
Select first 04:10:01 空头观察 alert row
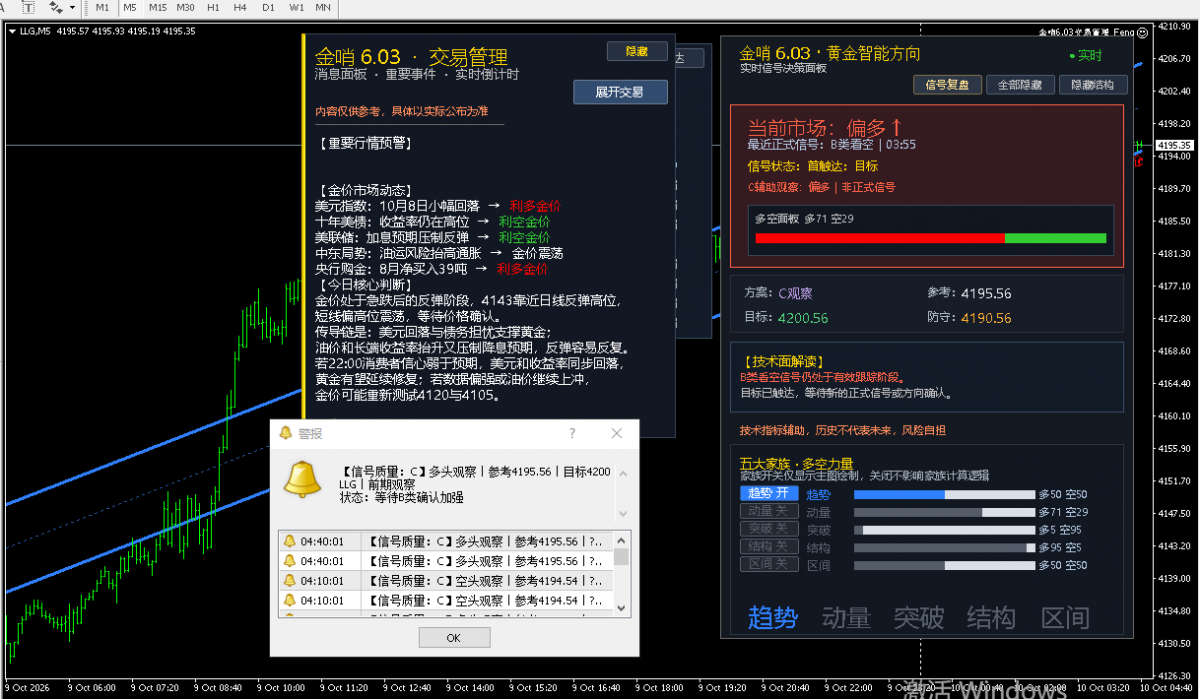pyautogui.click(x=446, y=580)
